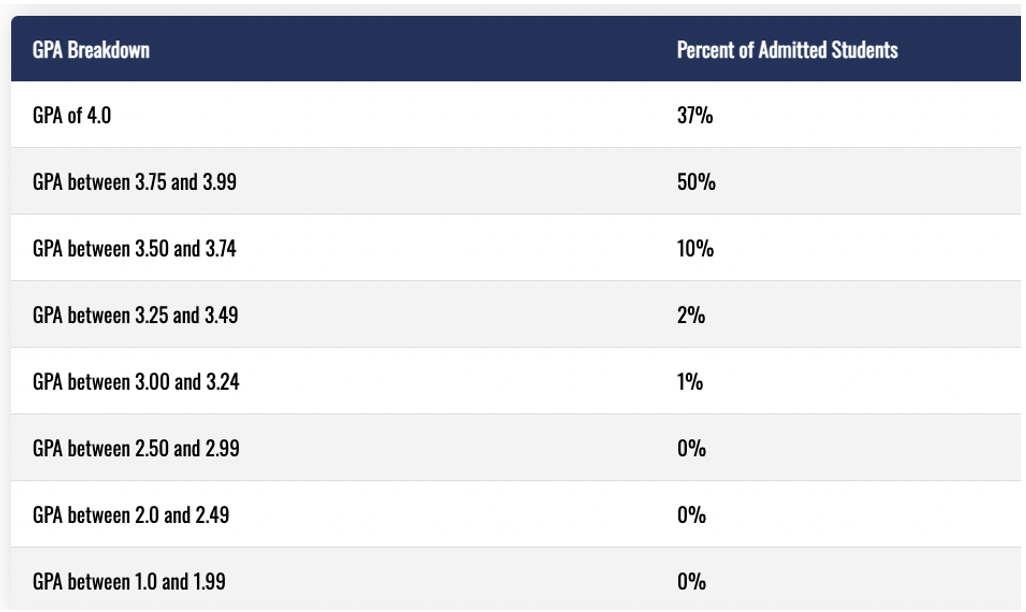Click 0% in the 1.0–1.99 row

[692, 581]
